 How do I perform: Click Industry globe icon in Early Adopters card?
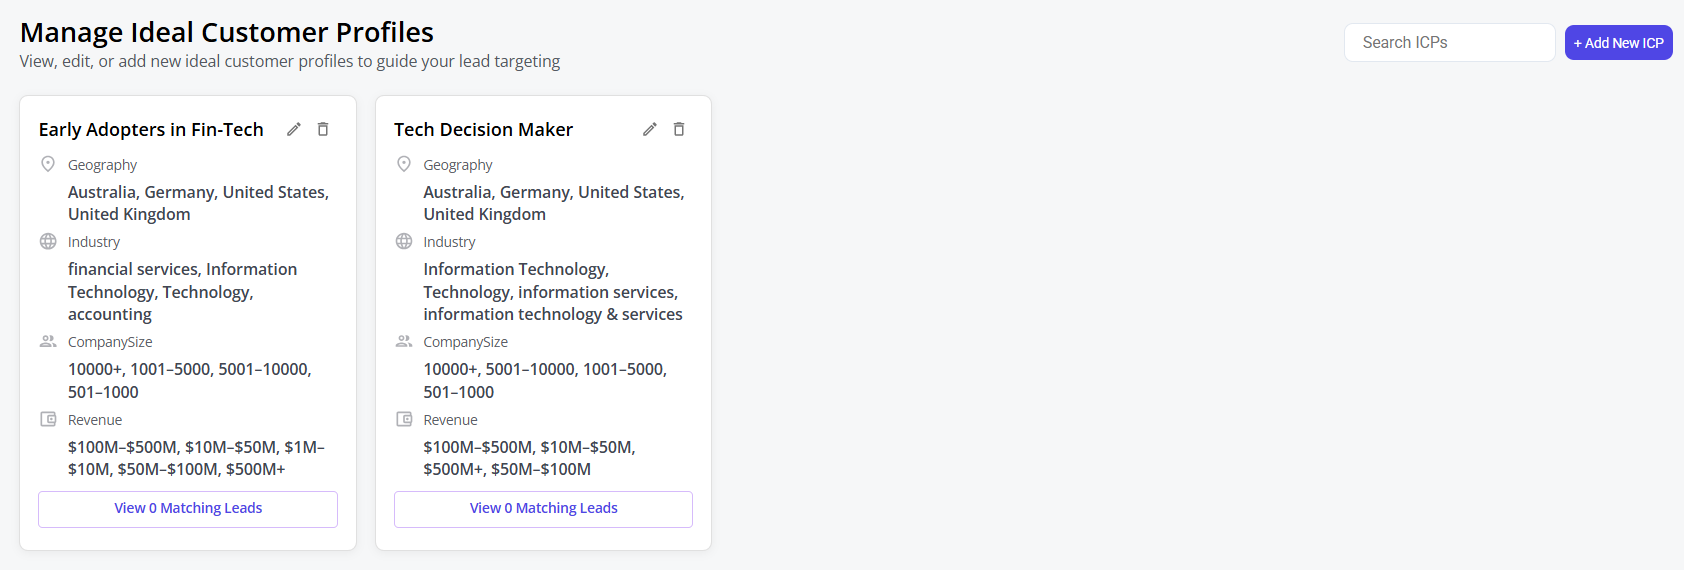tap(48, 241)
